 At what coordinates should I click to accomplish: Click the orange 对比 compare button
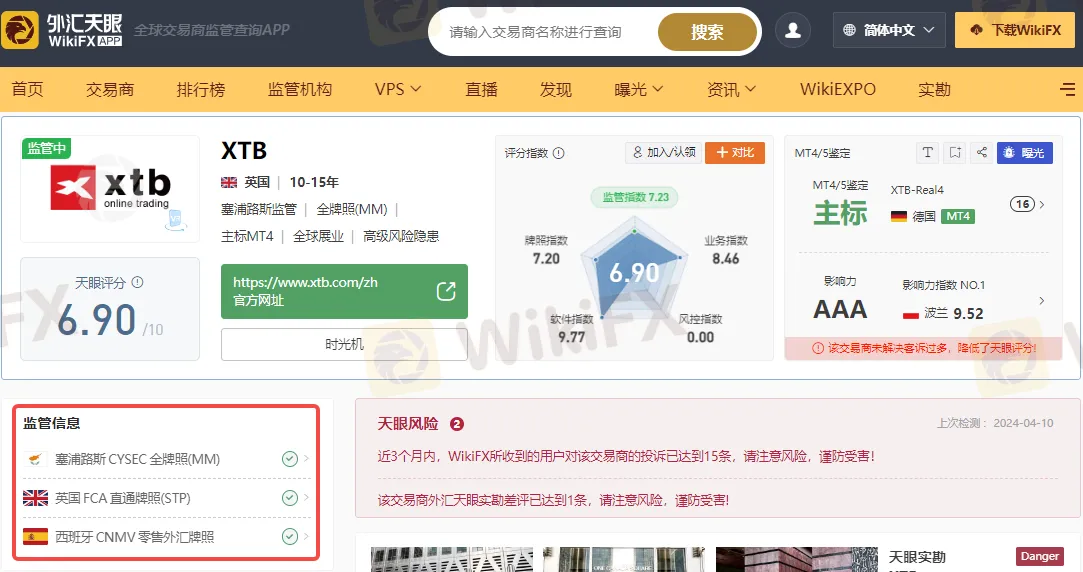735,153
